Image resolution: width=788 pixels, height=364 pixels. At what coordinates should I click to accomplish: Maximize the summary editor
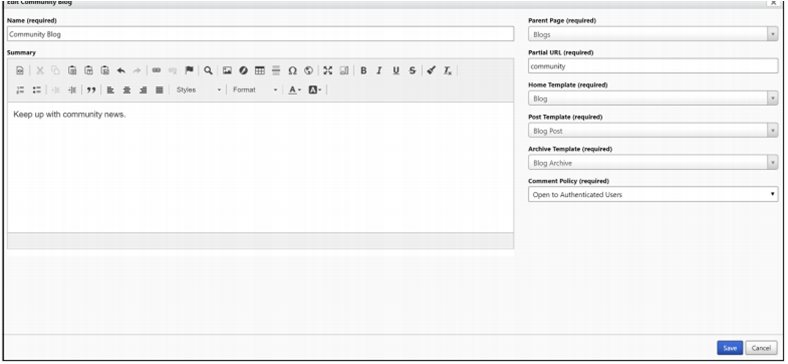click(328, 71)
